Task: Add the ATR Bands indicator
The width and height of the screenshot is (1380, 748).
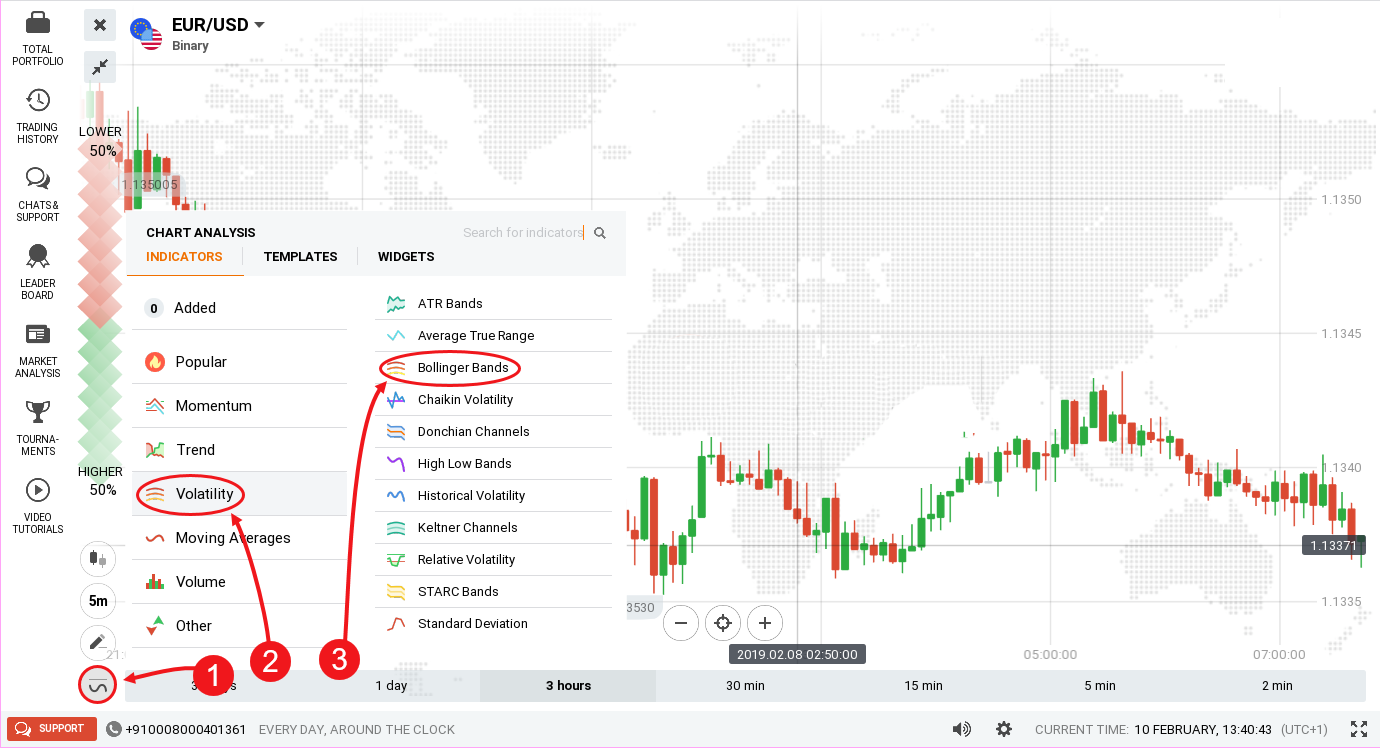Action: click(x=494, y=304)
